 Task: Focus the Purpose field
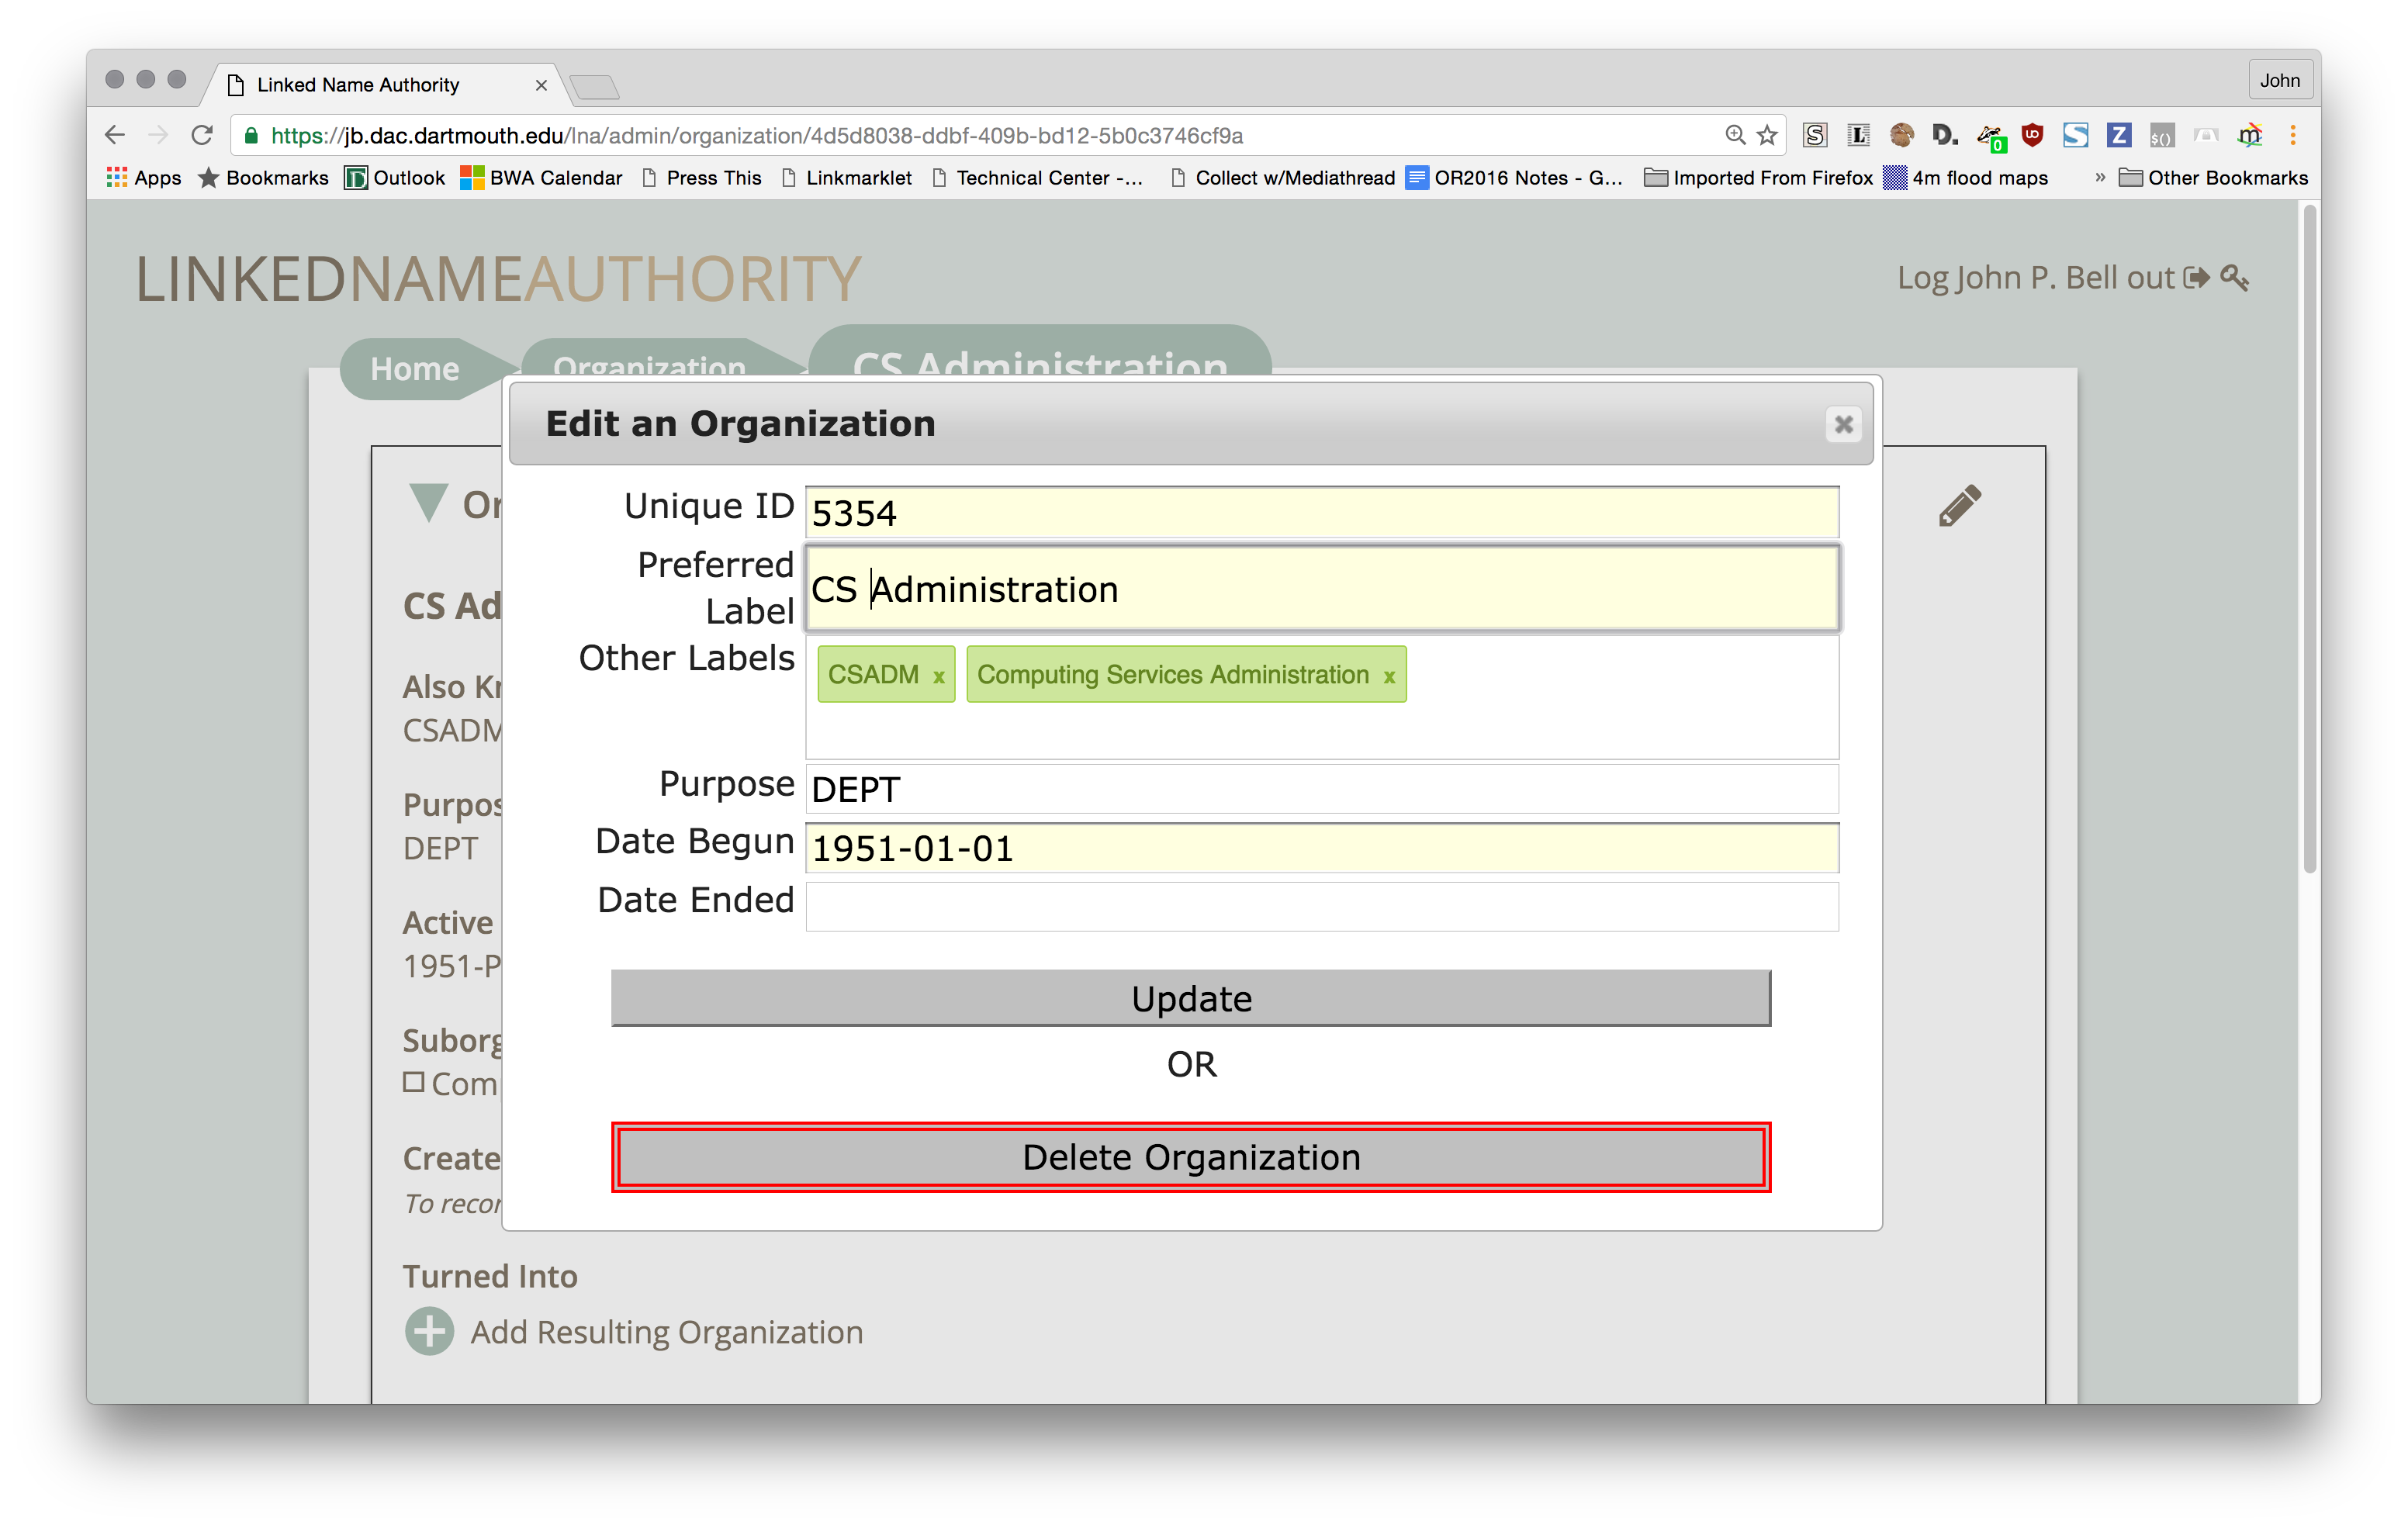1322,790
